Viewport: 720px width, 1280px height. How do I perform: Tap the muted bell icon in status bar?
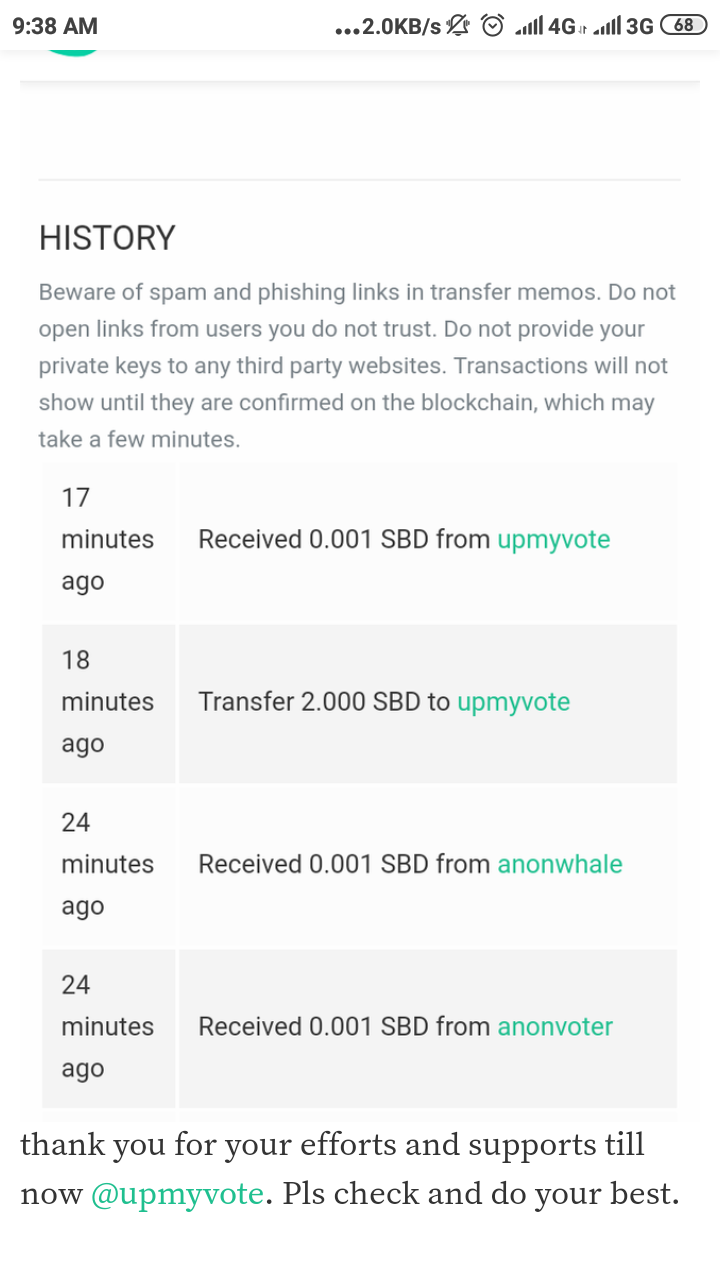click(x=459, y=26)
